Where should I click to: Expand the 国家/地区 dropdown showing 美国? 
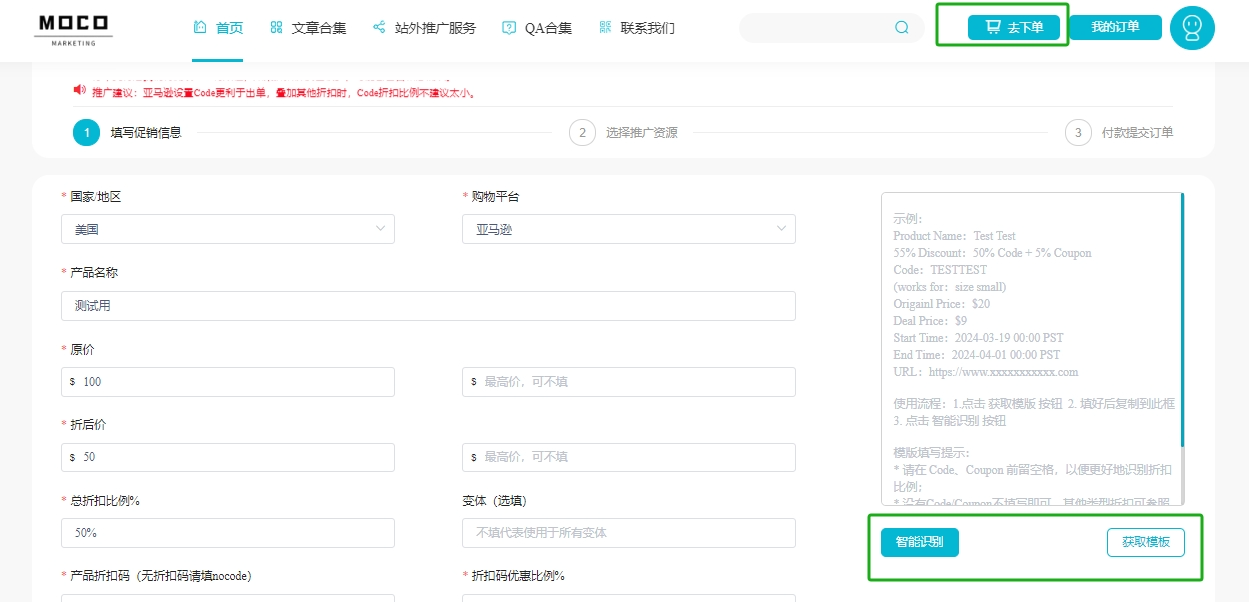pos(228,229)
